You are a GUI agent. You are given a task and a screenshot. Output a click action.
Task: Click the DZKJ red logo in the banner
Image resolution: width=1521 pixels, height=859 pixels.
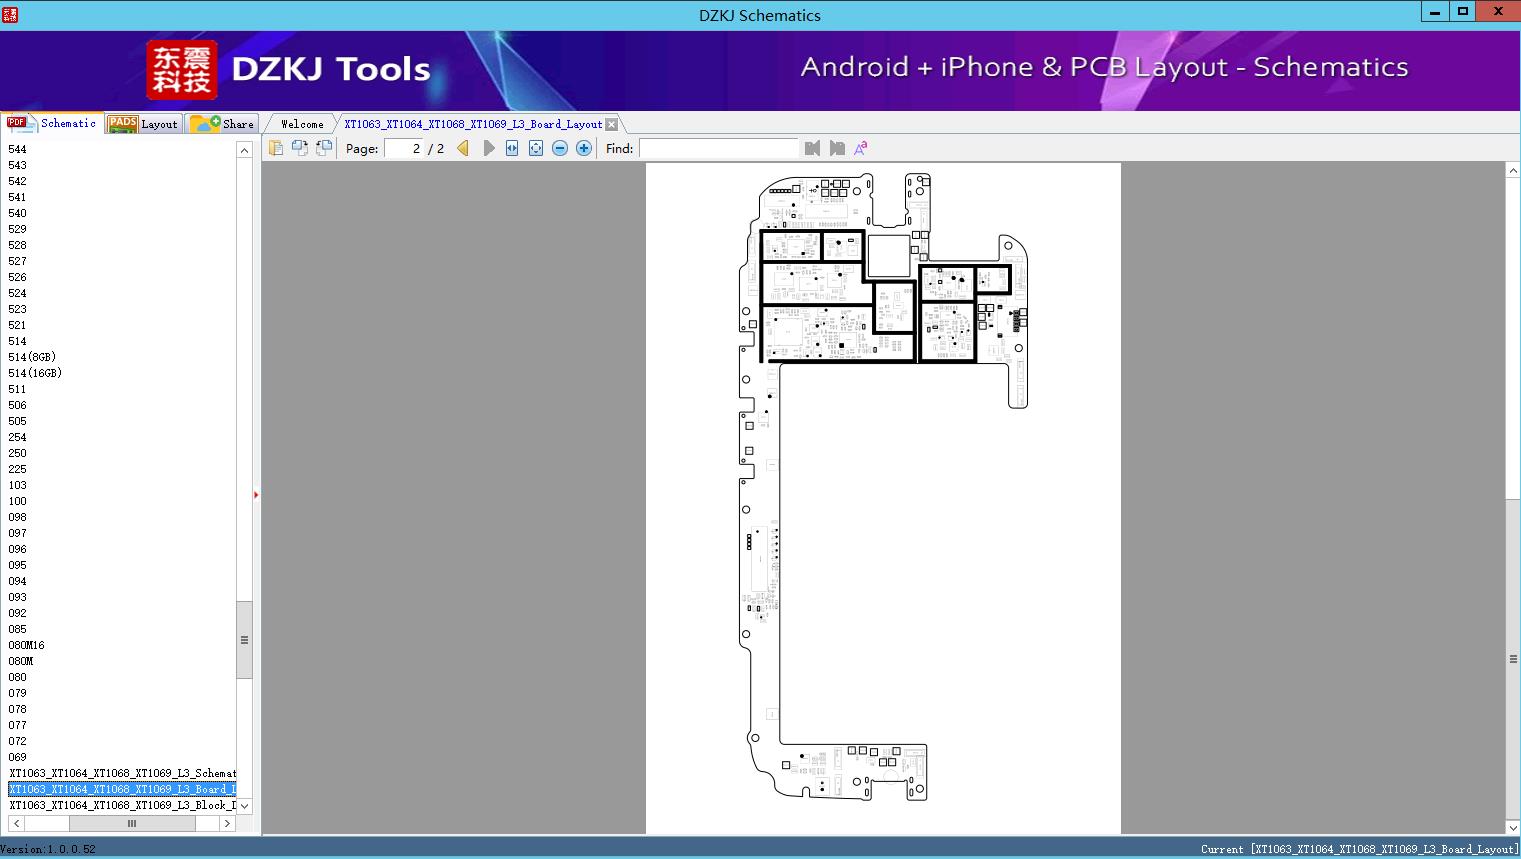[182, 70]
